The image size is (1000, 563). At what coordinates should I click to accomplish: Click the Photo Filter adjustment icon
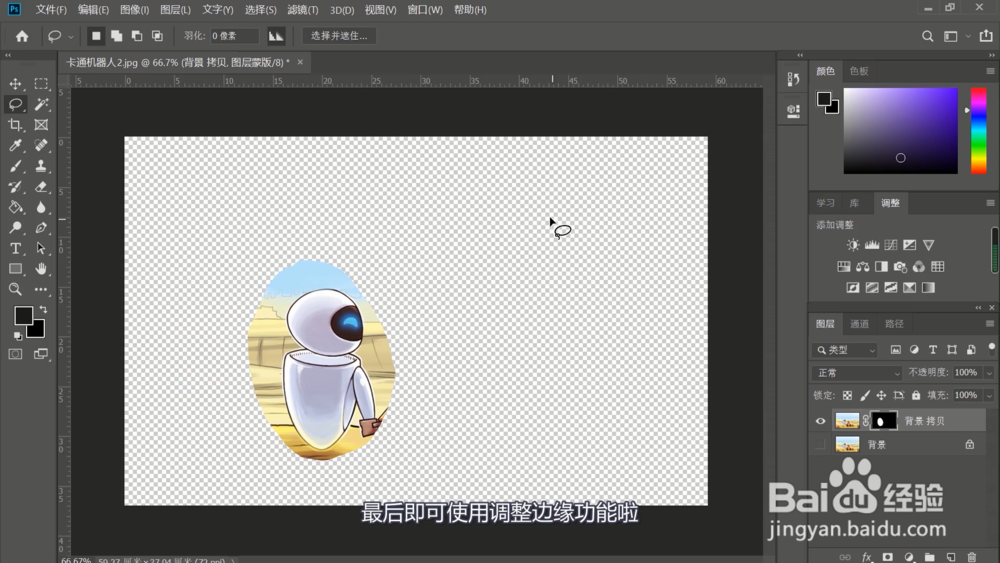point(900,267)
